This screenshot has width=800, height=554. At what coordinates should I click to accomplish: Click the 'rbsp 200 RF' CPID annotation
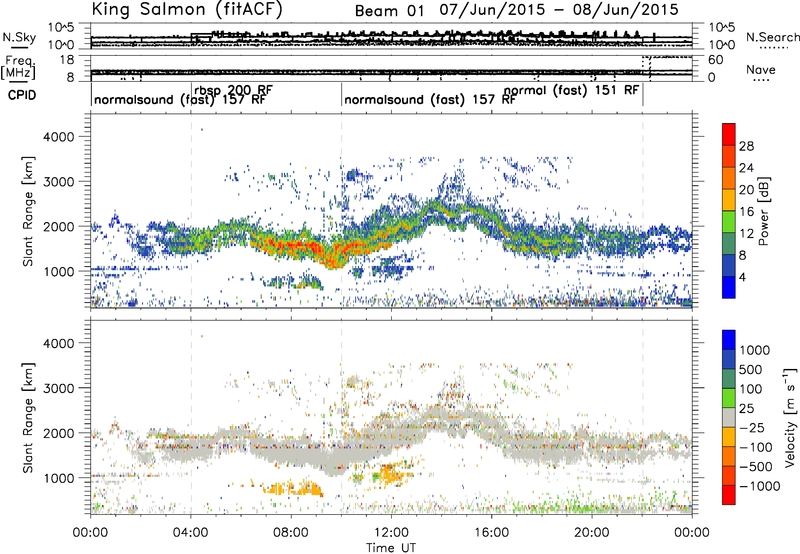click(233, 90)
